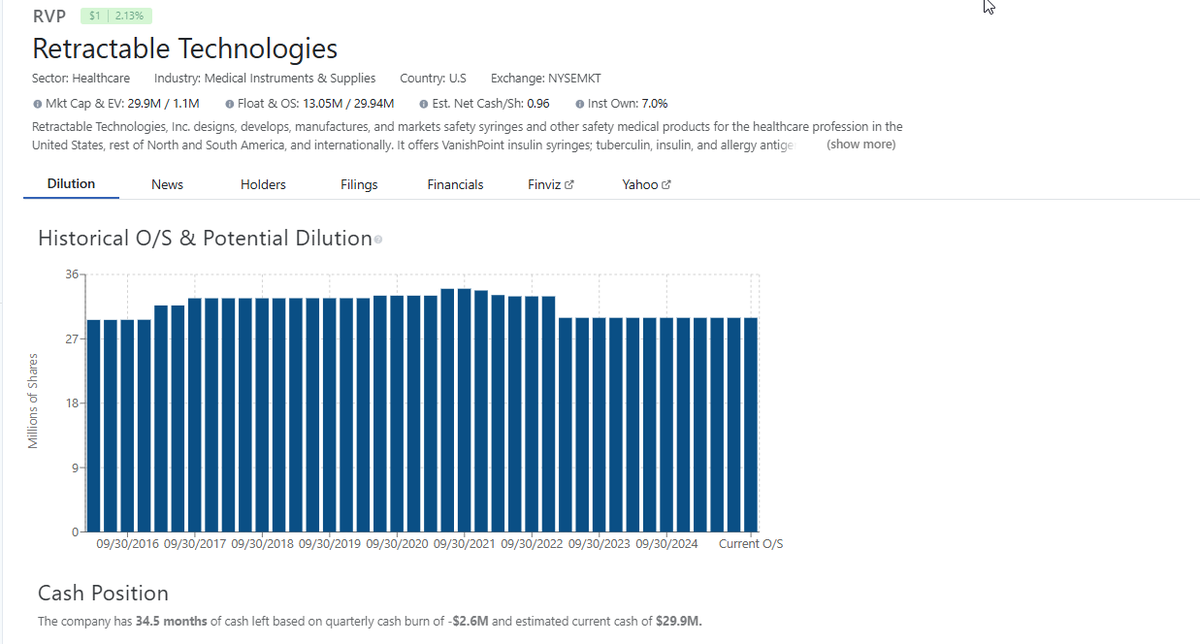Open the Yahoo external link
Image resolution: width=1200 pixels, height=644 pixels.
tap(645, 184)
